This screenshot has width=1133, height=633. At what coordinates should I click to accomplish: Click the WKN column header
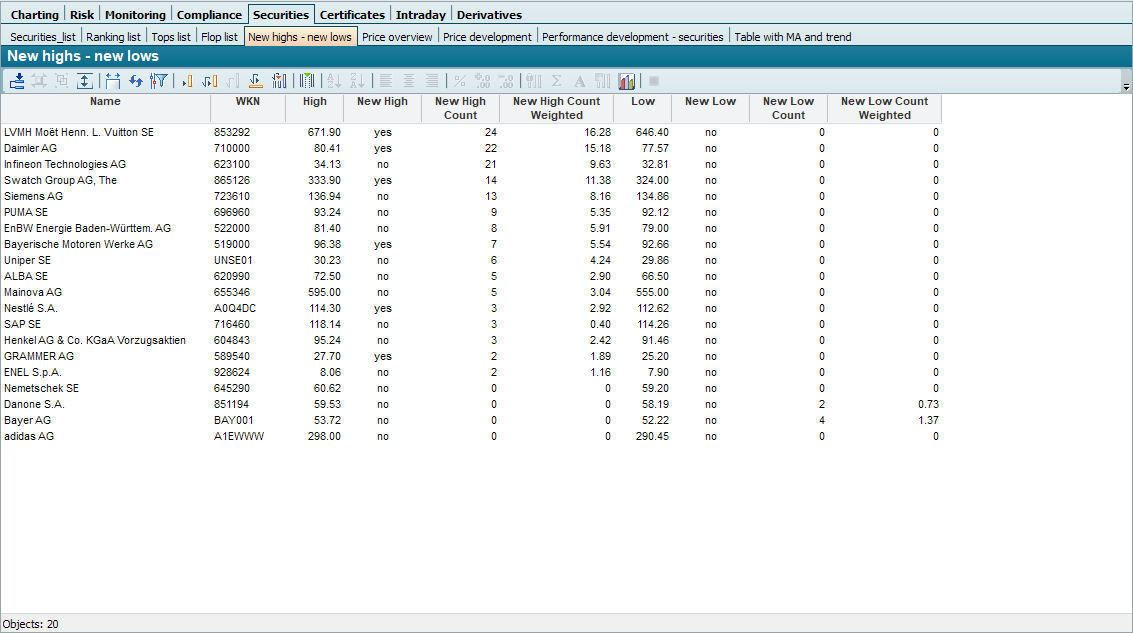pyautogui.click(x=247, y=102)
